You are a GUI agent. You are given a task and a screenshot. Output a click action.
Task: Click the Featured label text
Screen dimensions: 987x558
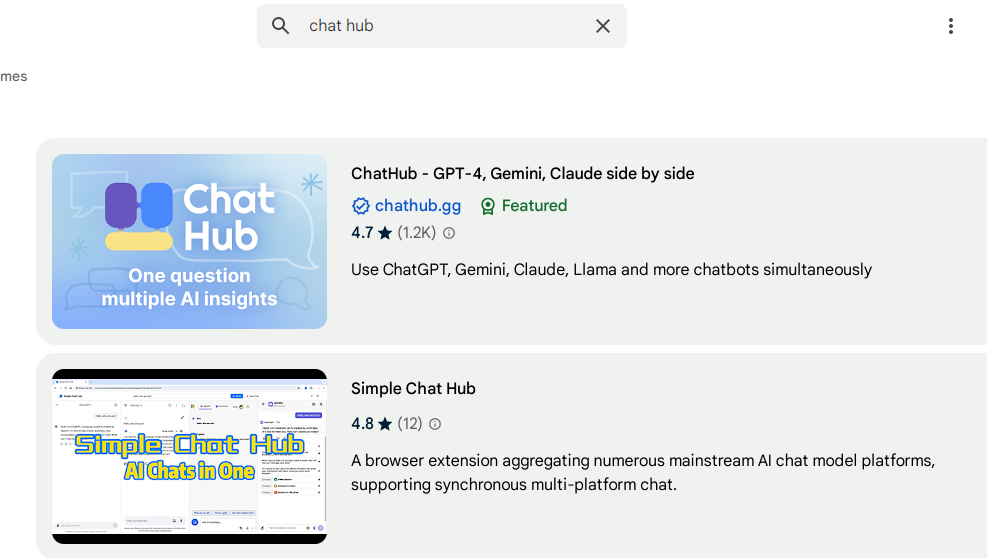coord(534,206)
